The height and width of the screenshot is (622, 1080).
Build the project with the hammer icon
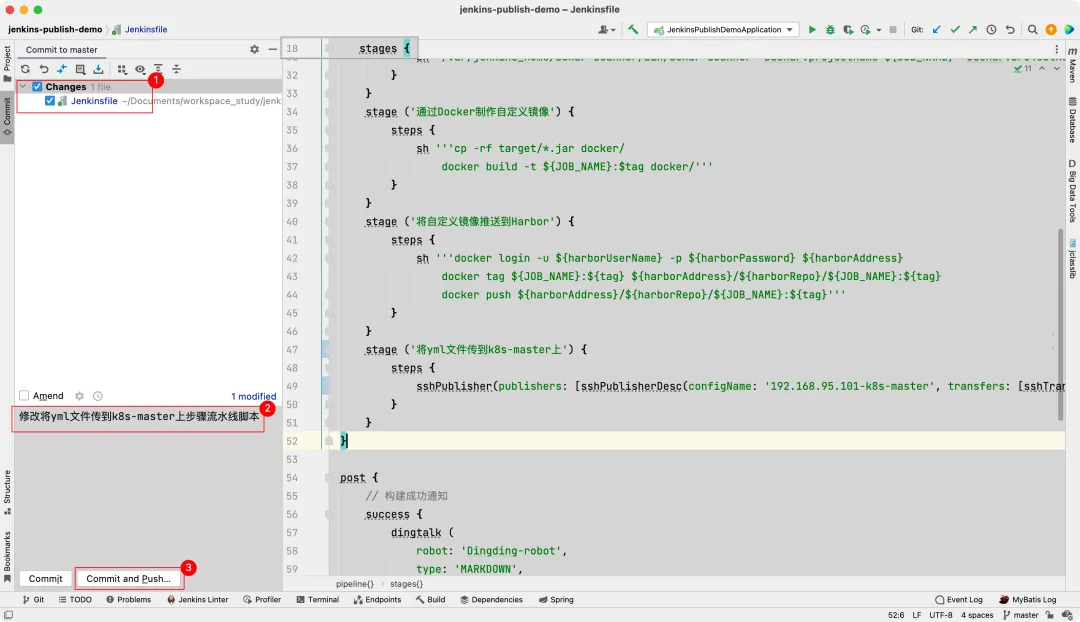633,30
